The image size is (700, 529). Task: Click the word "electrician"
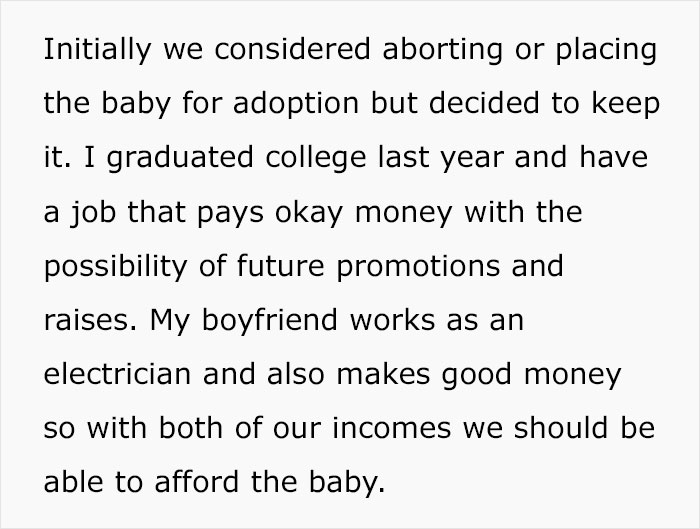pos(106,376)
